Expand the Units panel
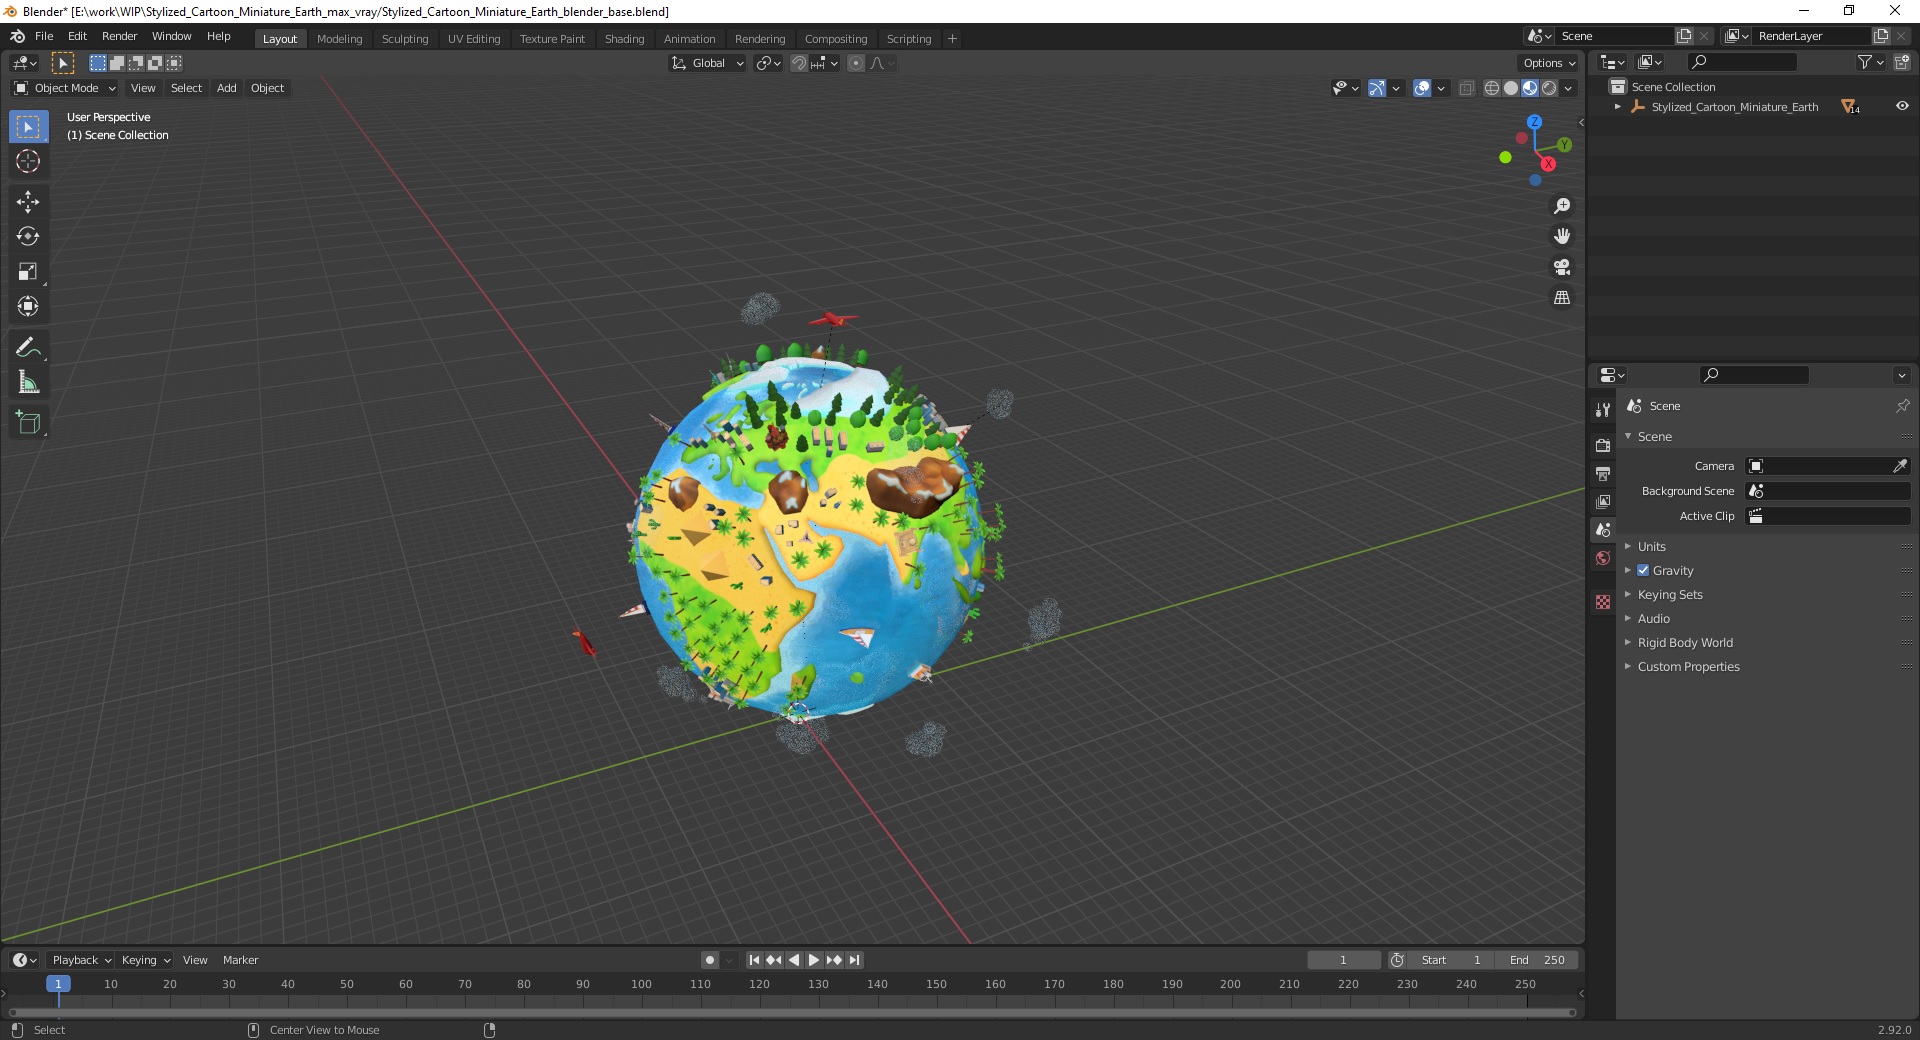Screen dimensions: 1920x1040 pyautogui.click(x=1652, y=546)
